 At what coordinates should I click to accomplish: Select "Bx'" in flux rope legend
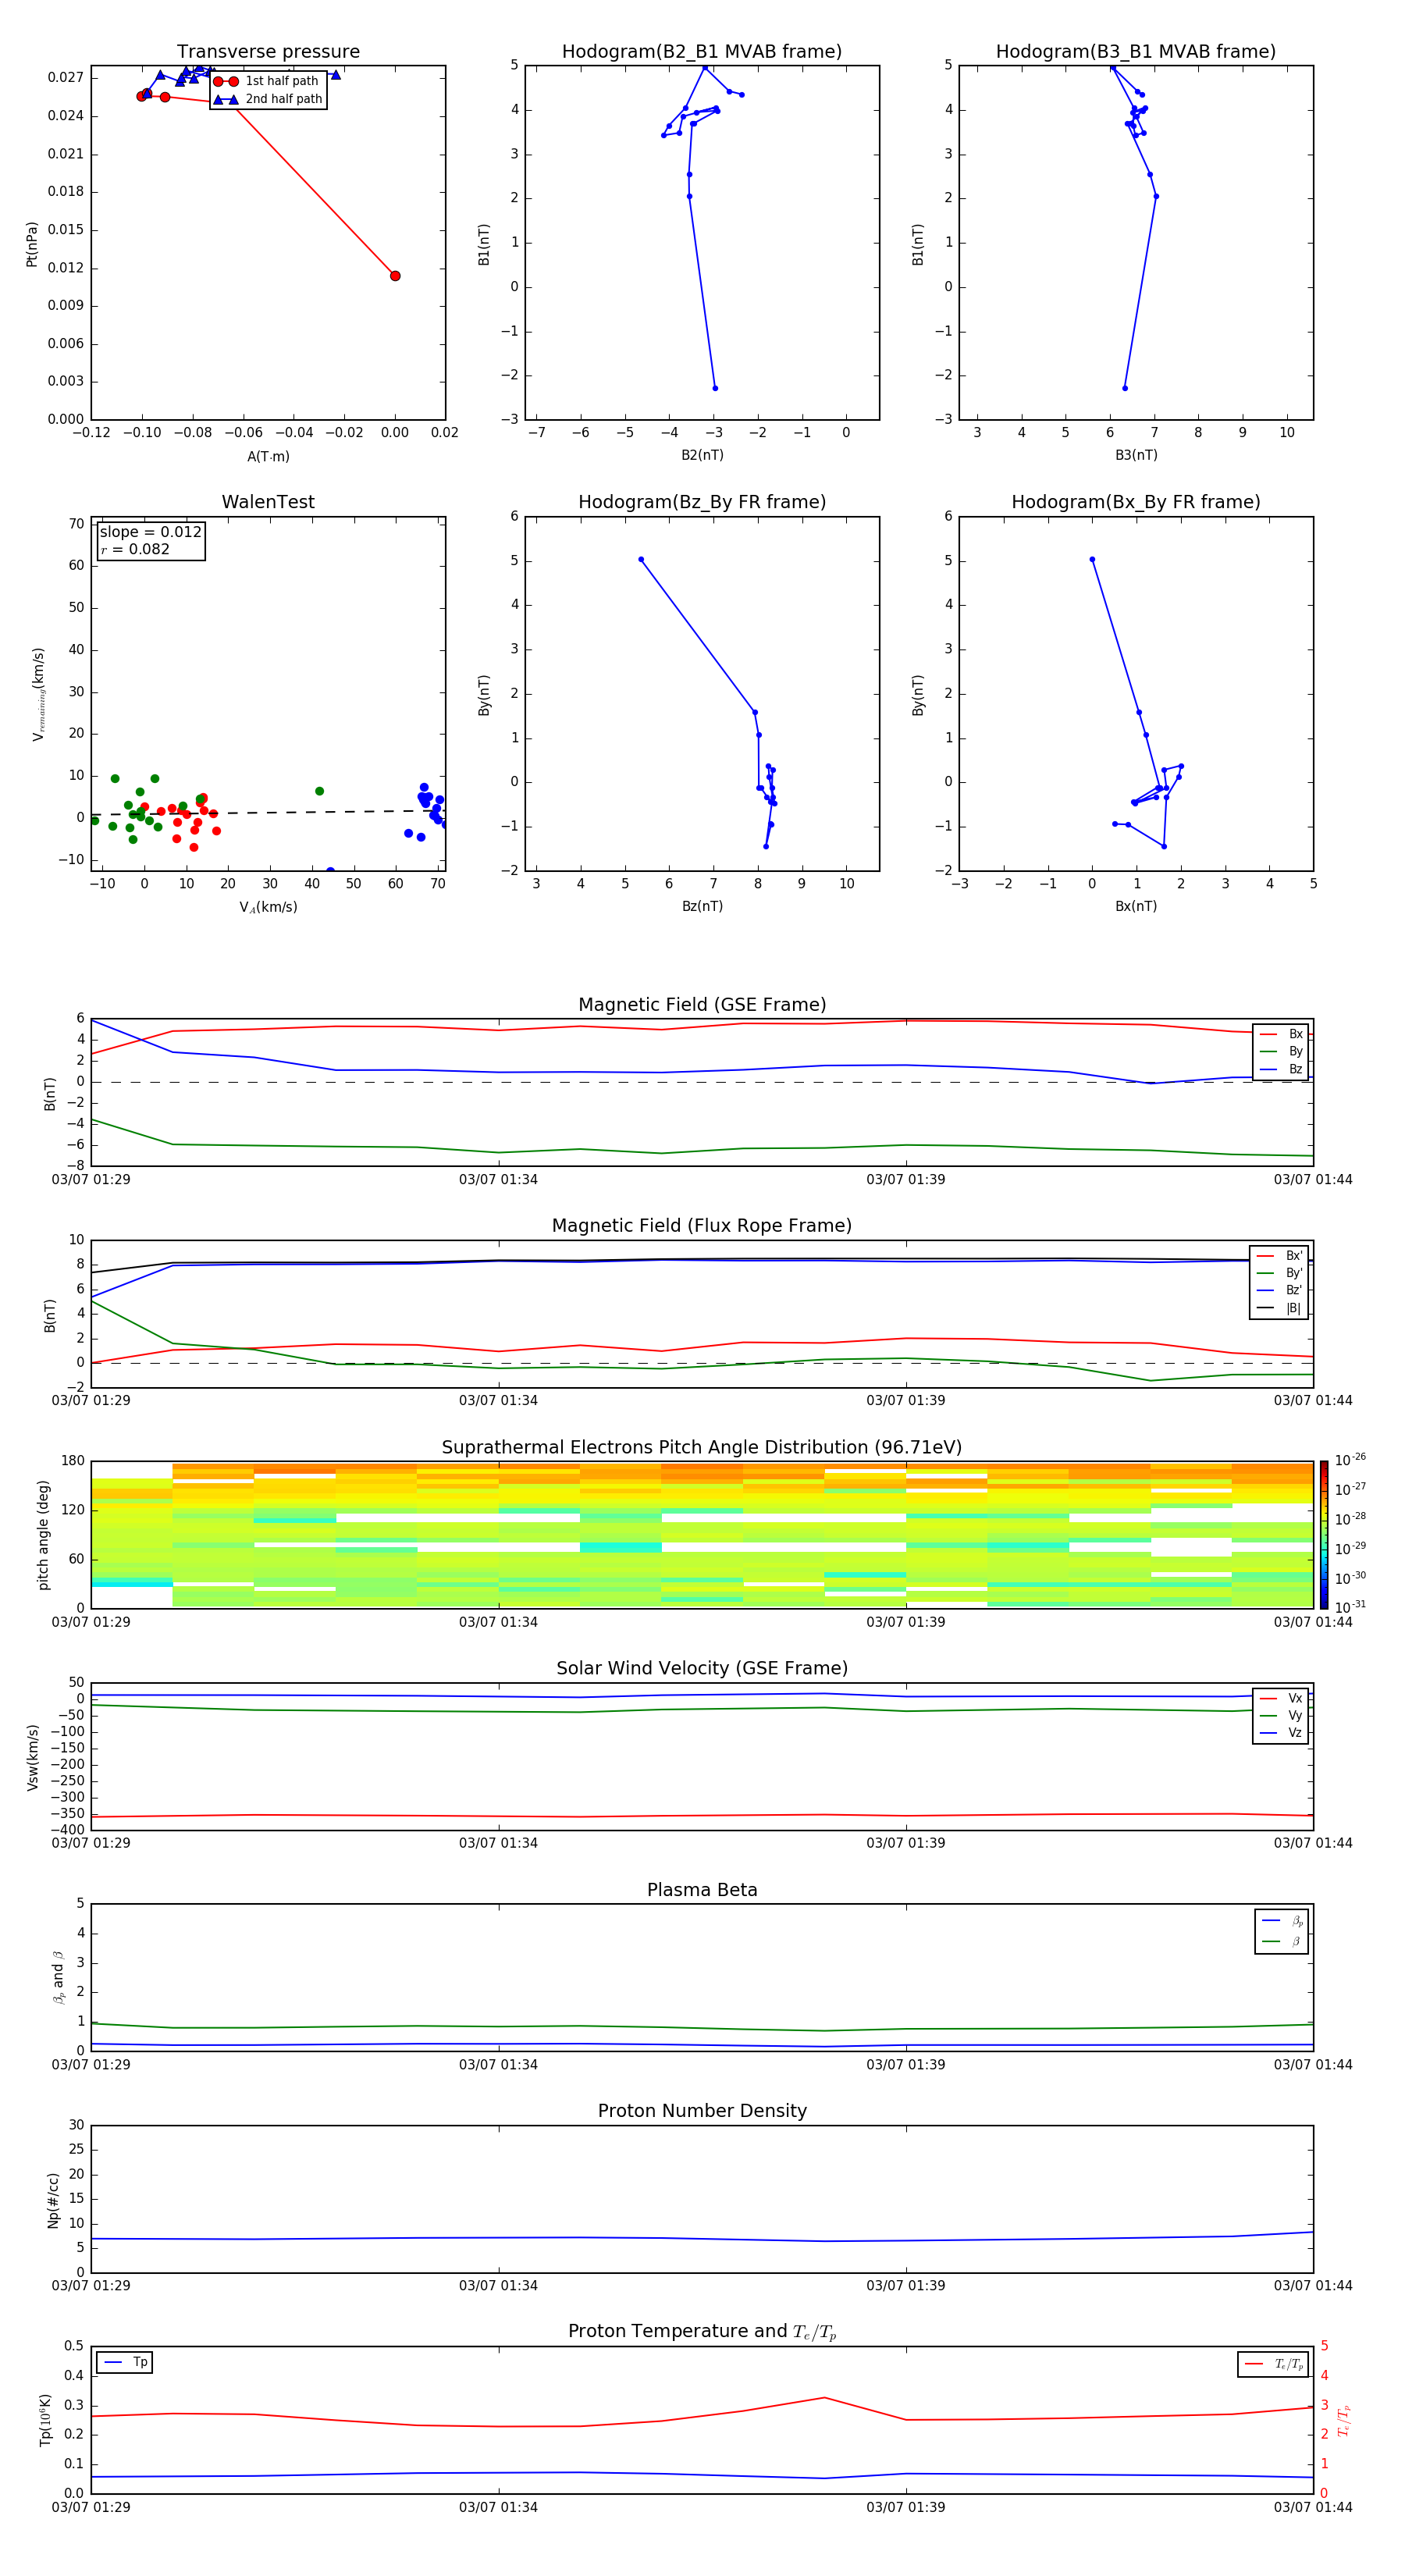click(x=1280, y=1256)
